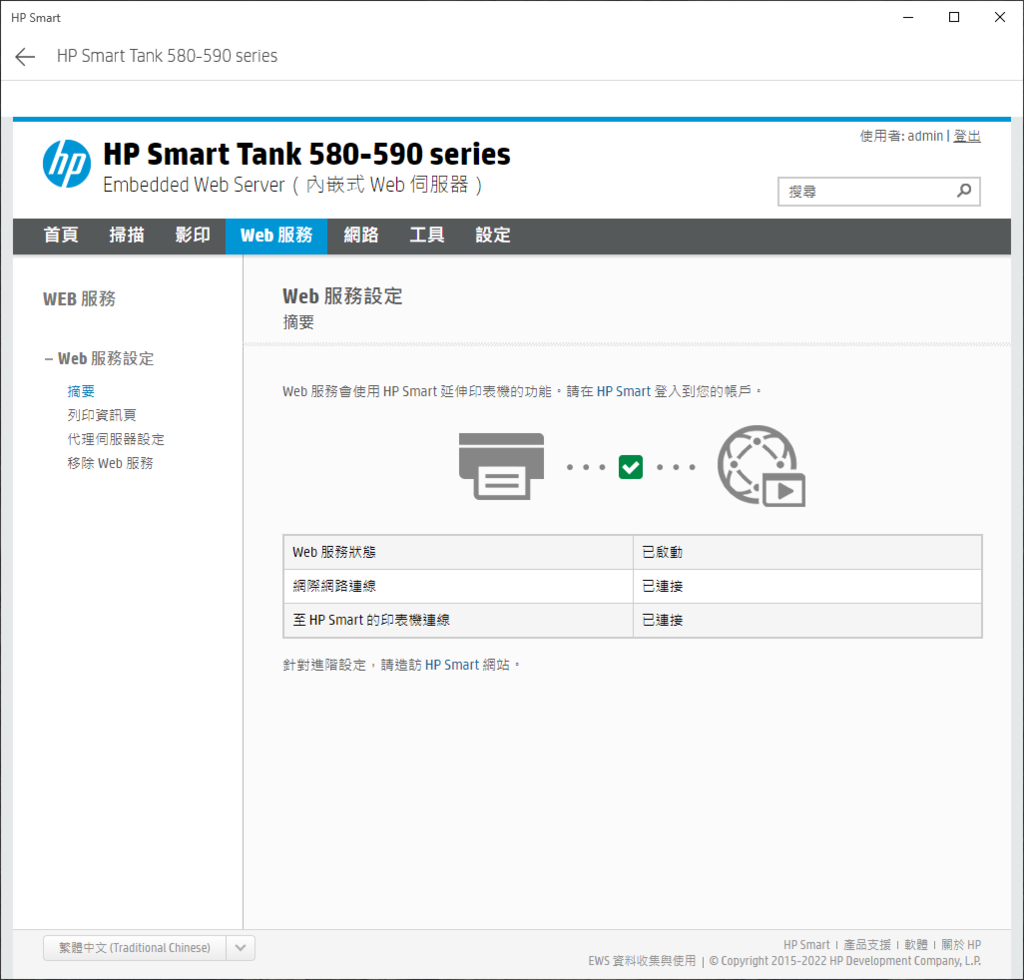Screen dimensions: 1024x980
Task: Open the 影印 tab
Action: 193,235
